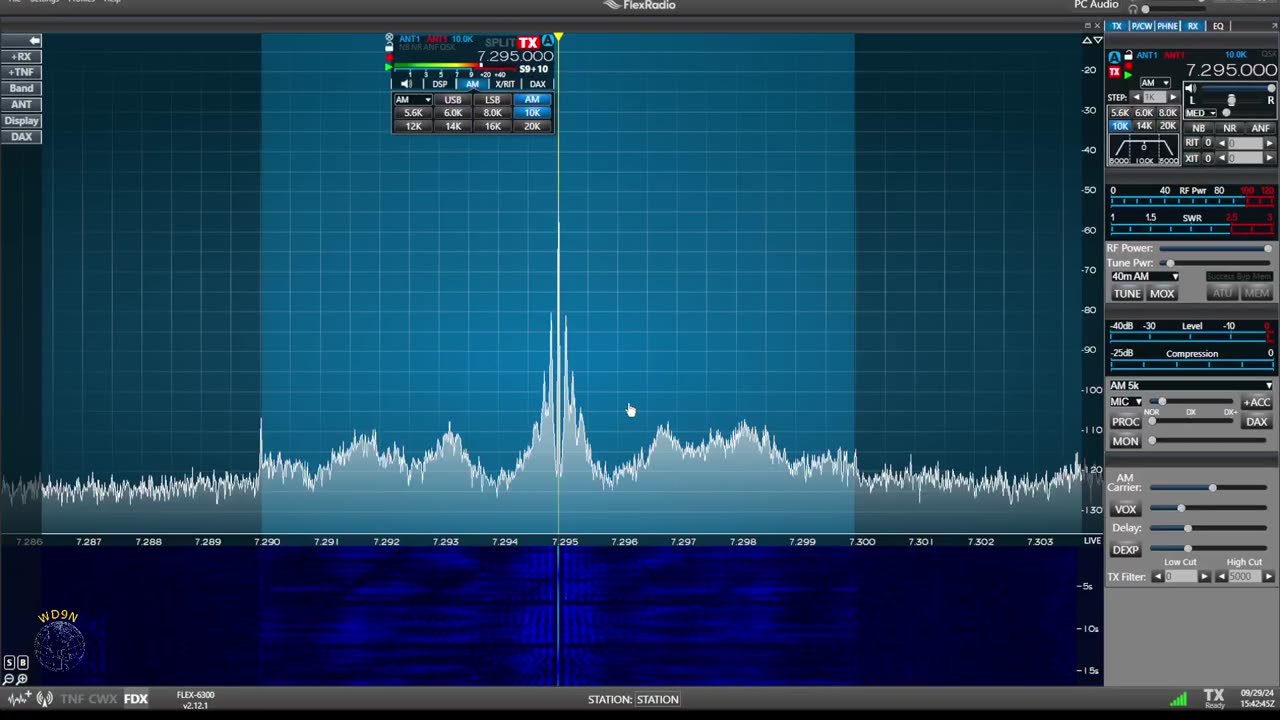
Task: Increase tuning step with right arrow
Action: (x=1173, y=97)
